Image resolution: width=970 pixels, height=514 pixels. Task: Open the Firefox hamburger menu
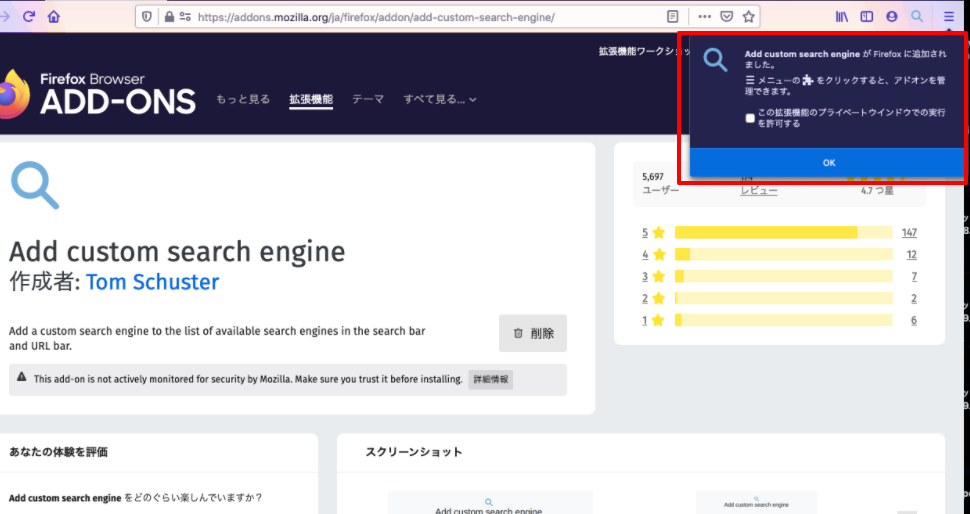[948, 17]
